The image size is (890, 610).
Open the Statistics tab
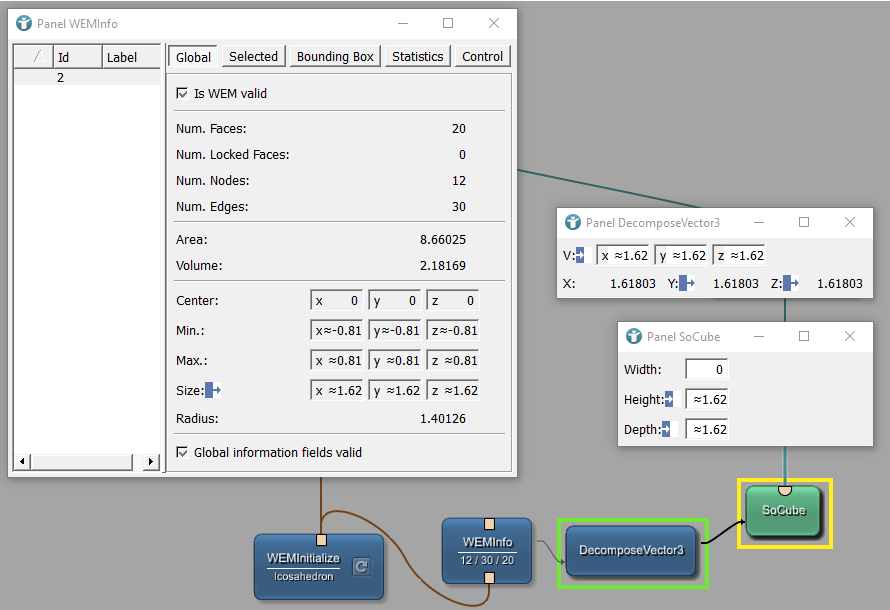click(x=417, y=56)
